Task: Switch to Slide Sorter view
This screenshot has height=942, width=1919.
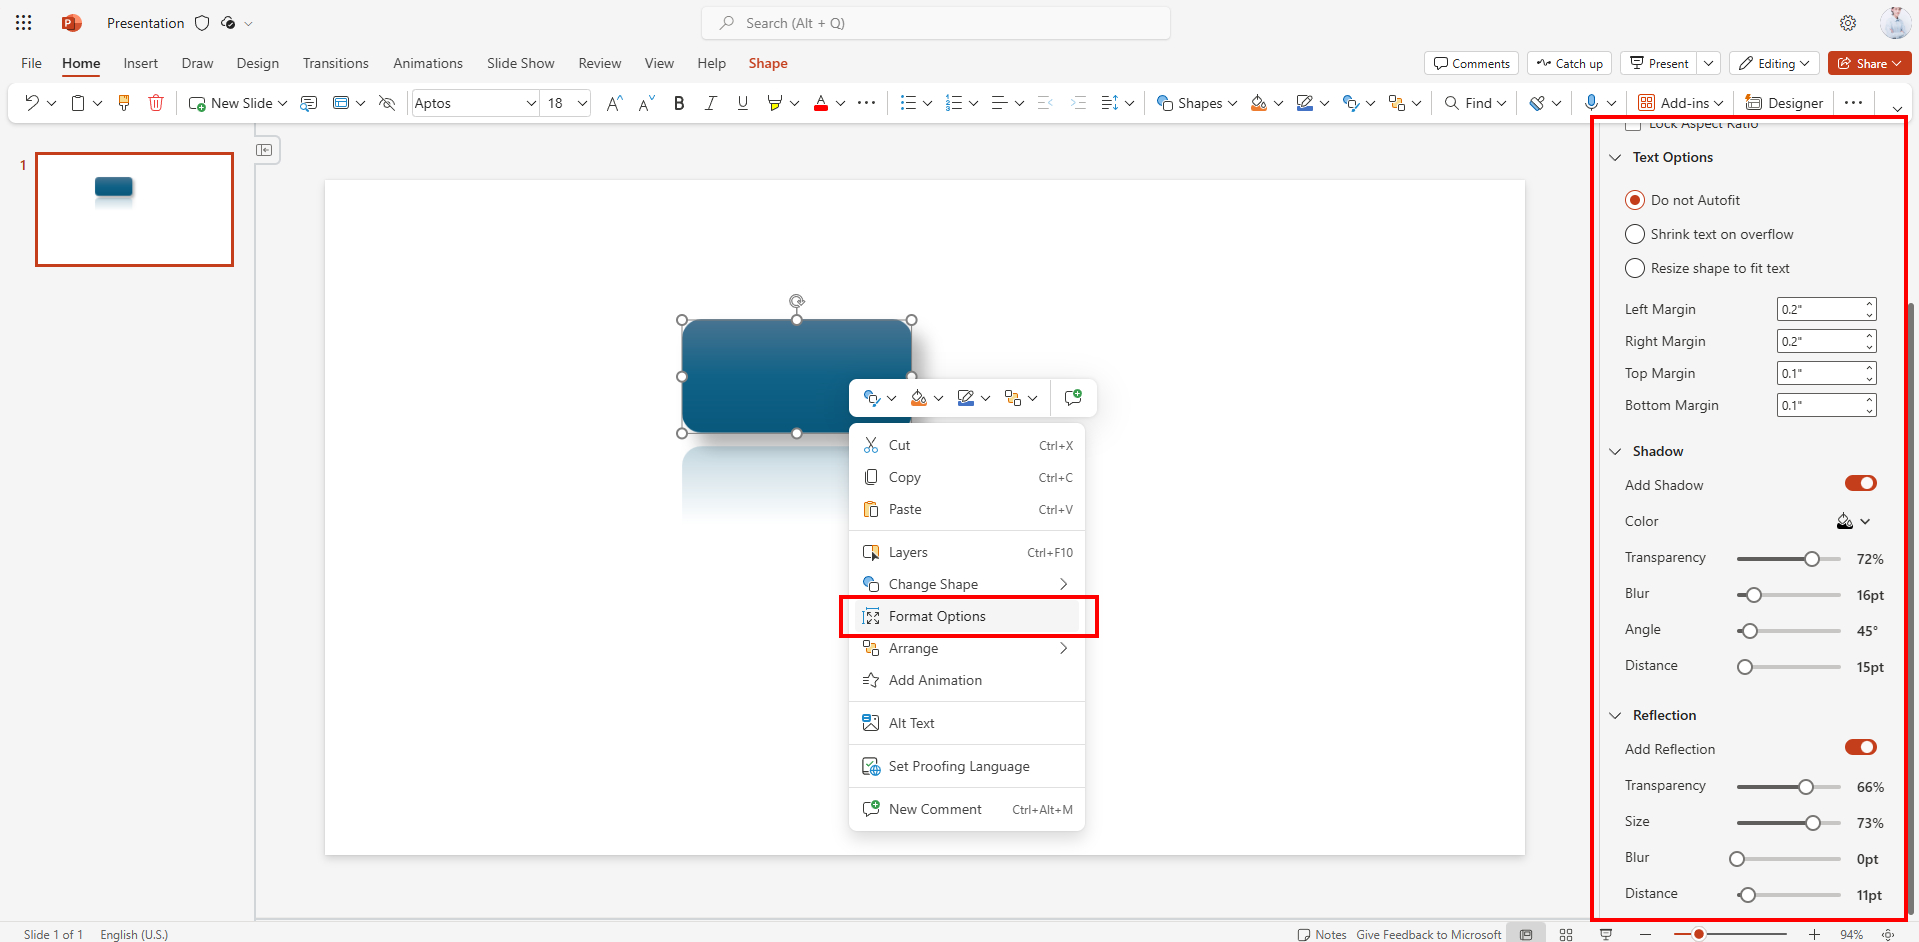Action: [1566, 934]
